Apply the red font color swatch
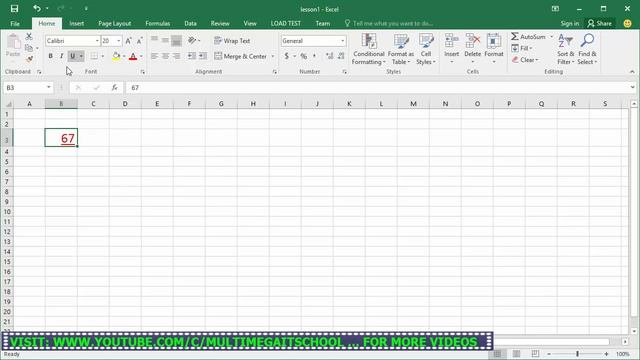The height and width of the screenshot is (360, 640). 133,56
